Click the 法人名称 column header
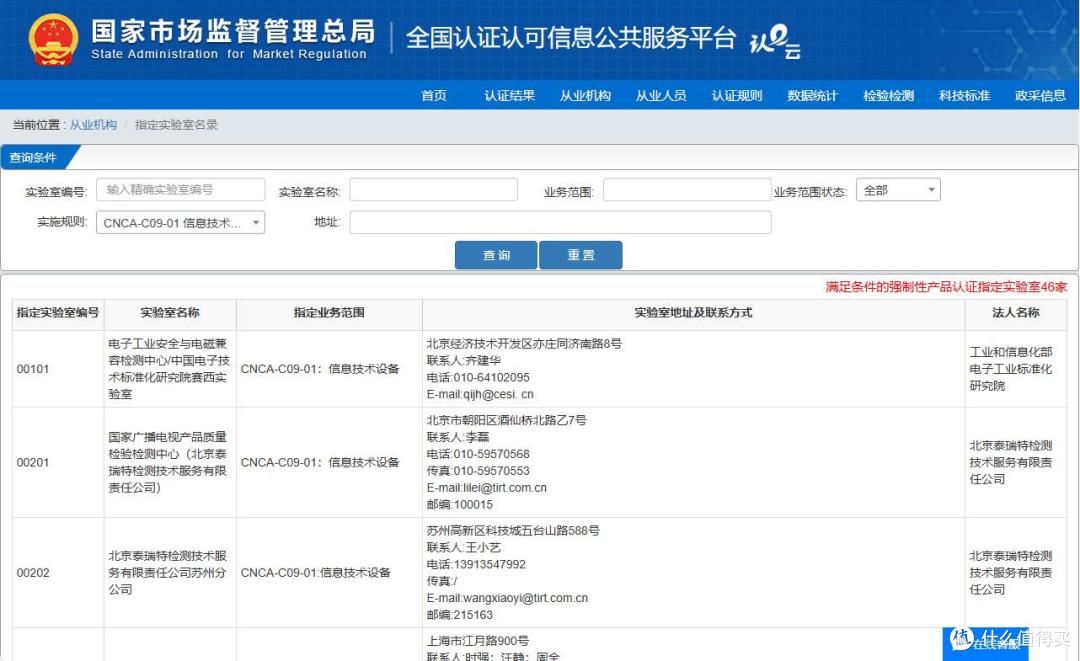1080x661 pixels. click(1016, 313)
